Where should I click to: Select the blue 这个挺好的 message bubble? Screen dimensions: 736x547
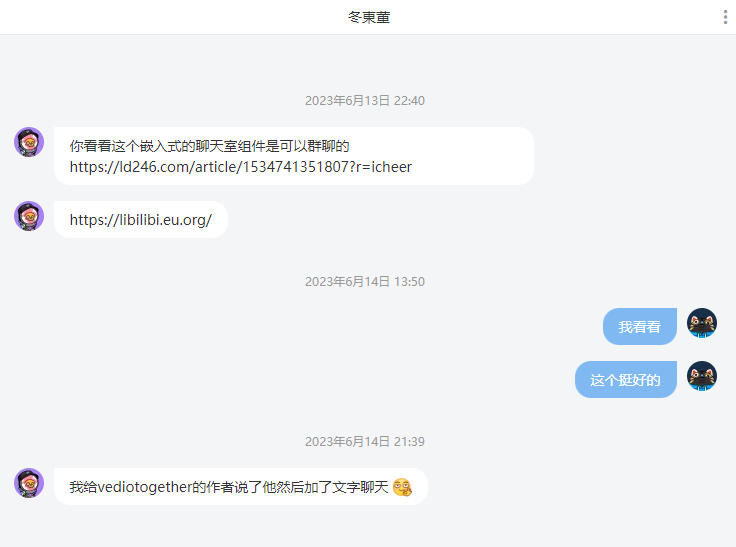[x=626, y=379]
